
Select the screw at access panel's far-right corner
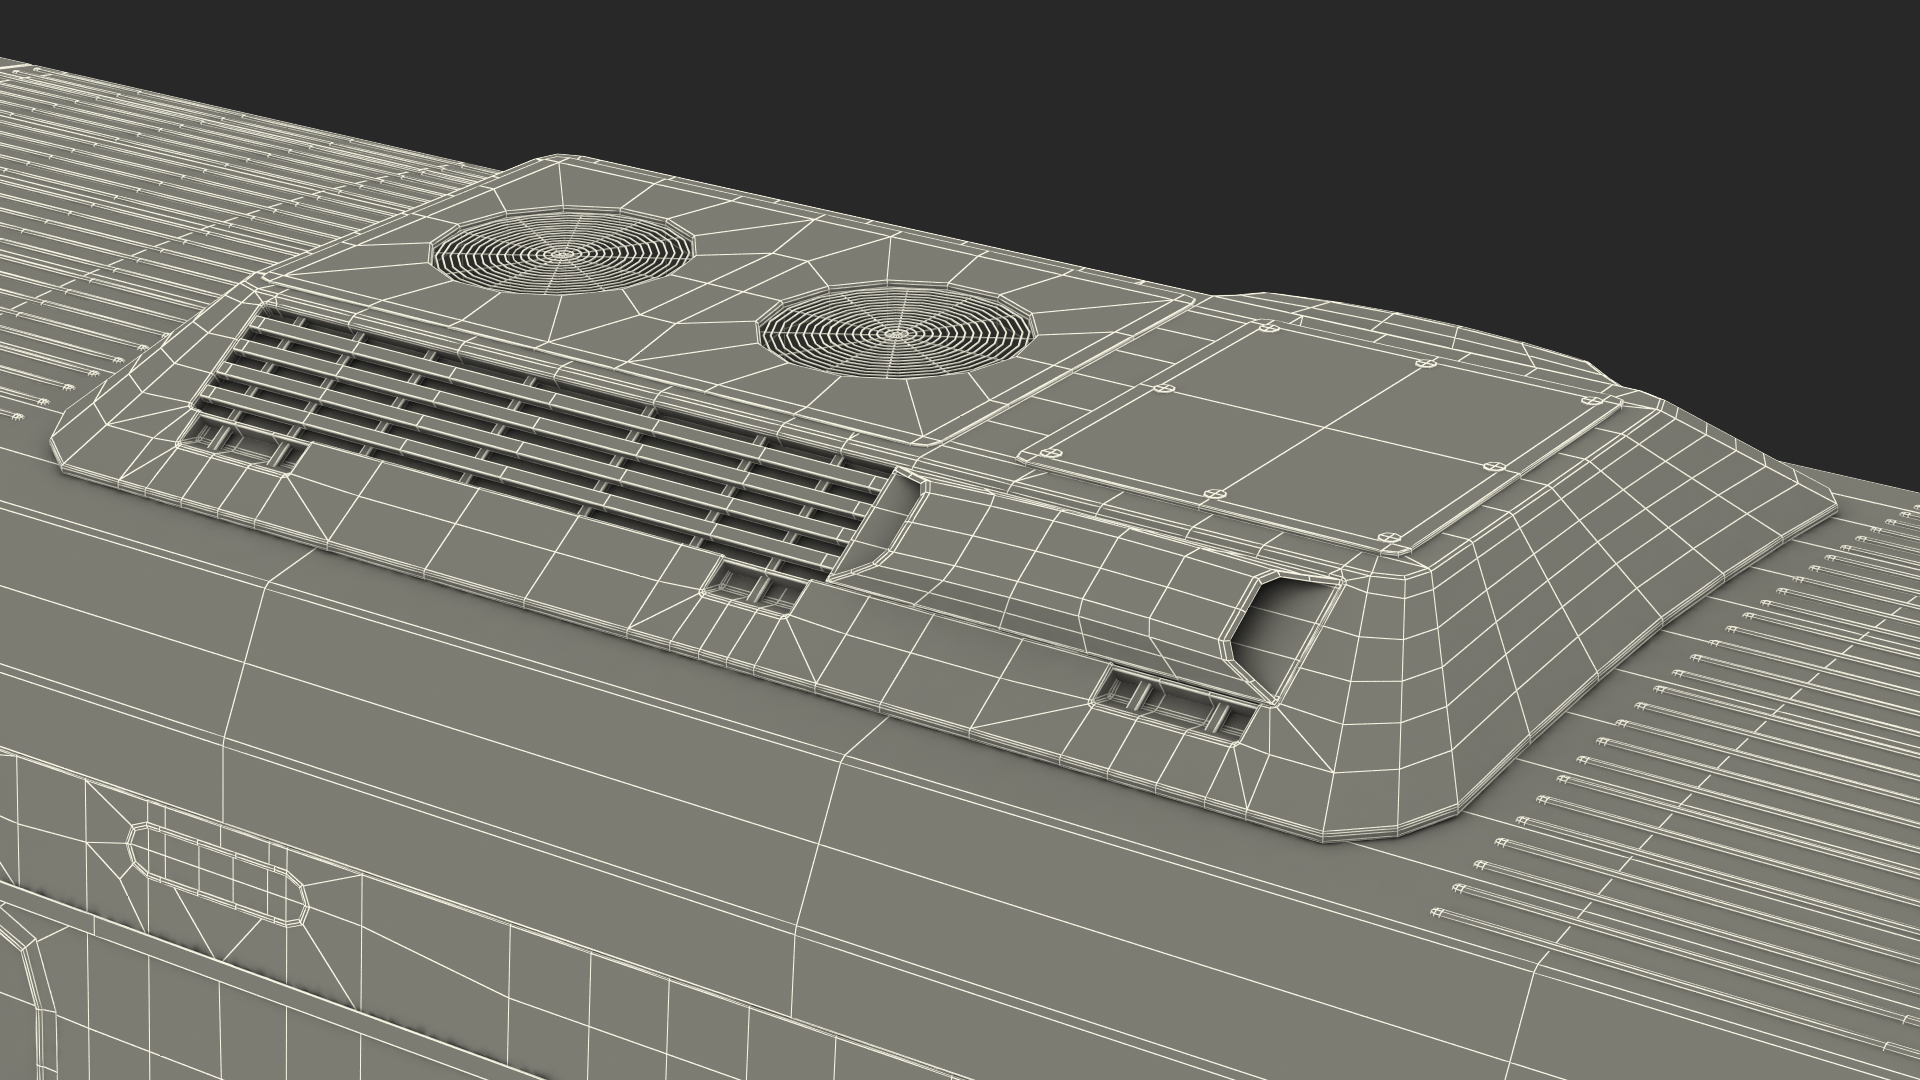pyautogui.click(x=1593, y=400)
